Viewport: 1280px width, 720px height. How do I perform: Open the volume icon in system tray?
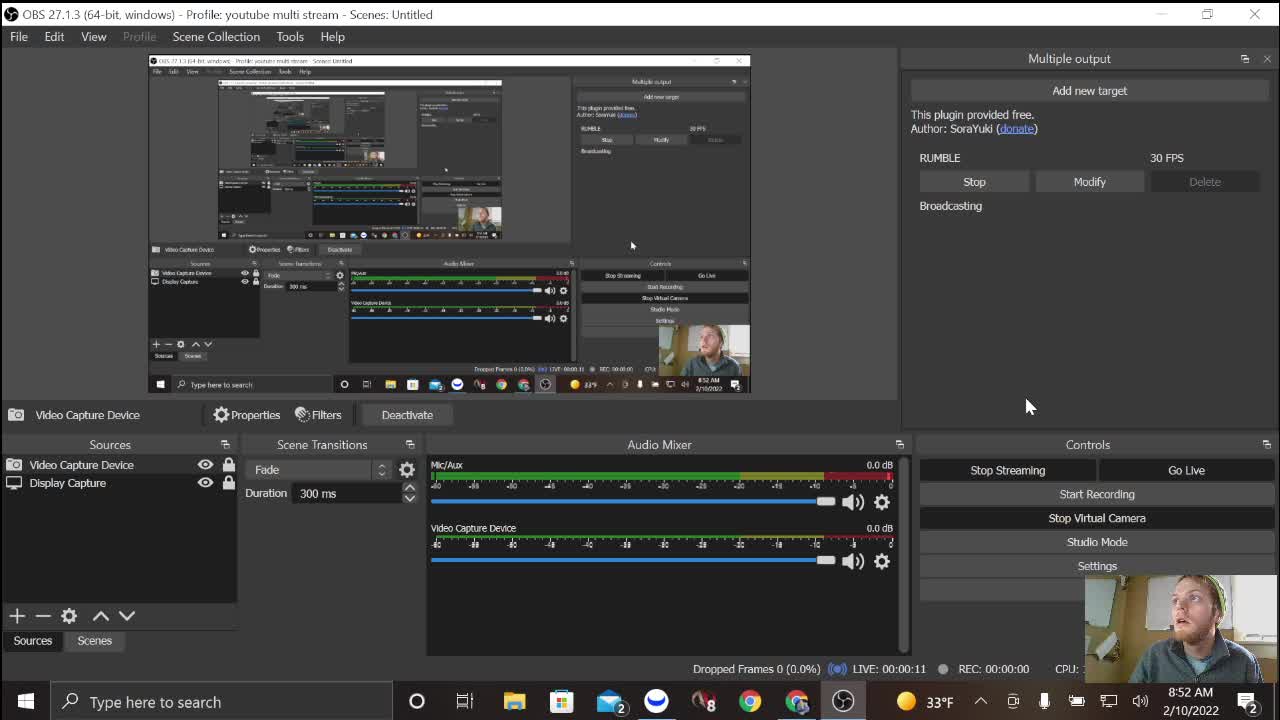(1140, 702)
